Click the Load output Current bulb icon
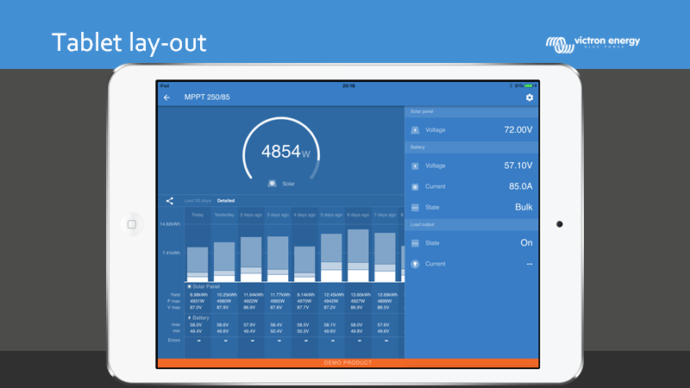 coord(415,264)
